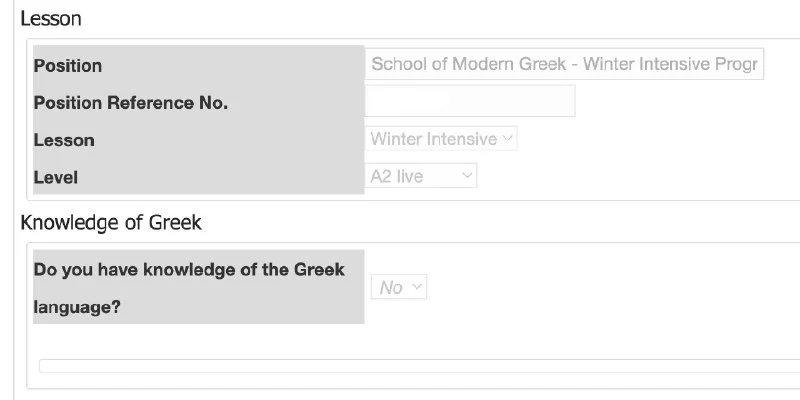Click the Greek language knowledge question label
The height and width of the screenshot is (400, 800).
189,288
